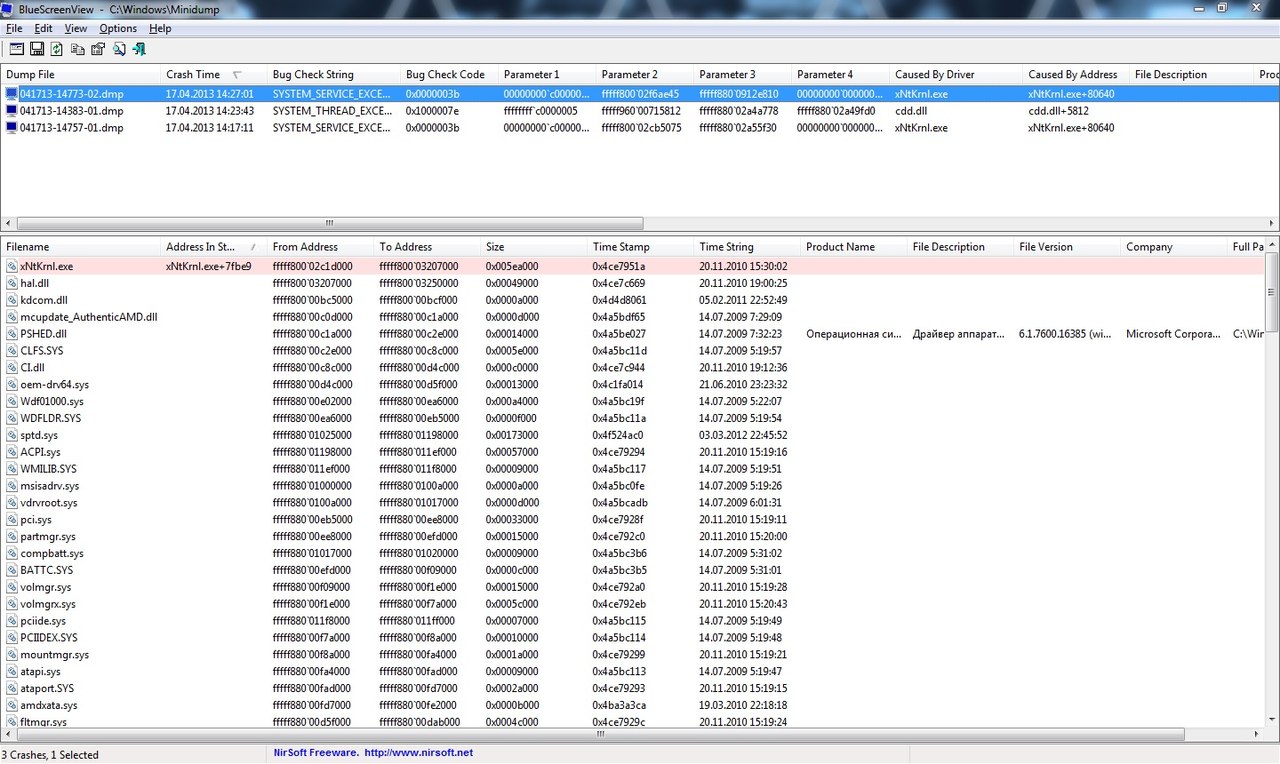Image resolution: width=1280 pixels, height=764 pixels.
Task: Click the Save (floppy disk) toolbar icon
Action: coord(37,49)
